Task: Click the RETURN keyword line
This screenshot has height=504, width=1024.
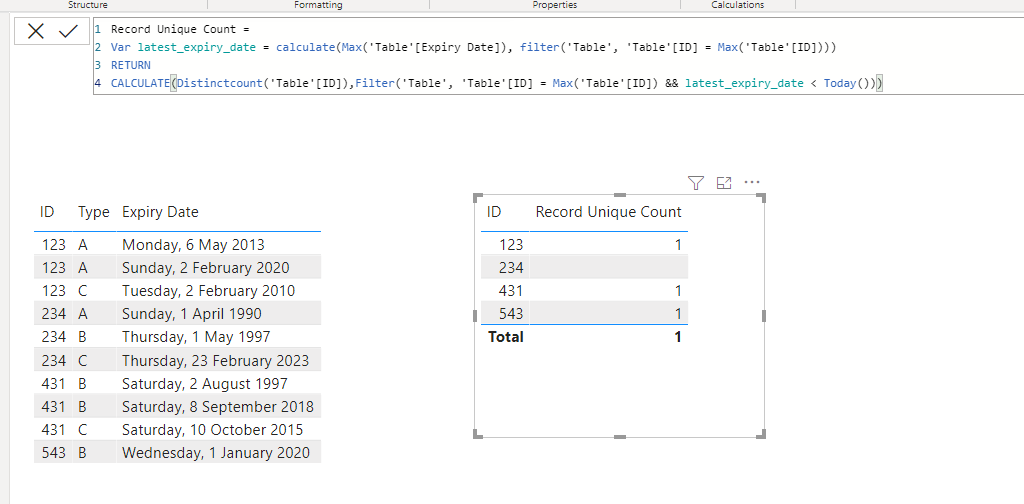Action: [x=131, y=65]
